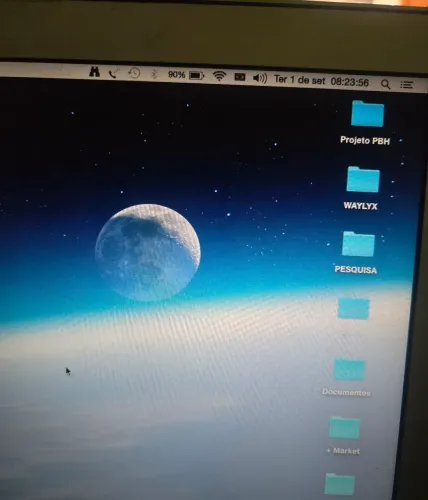Open the volume control icon

point(260,78)
